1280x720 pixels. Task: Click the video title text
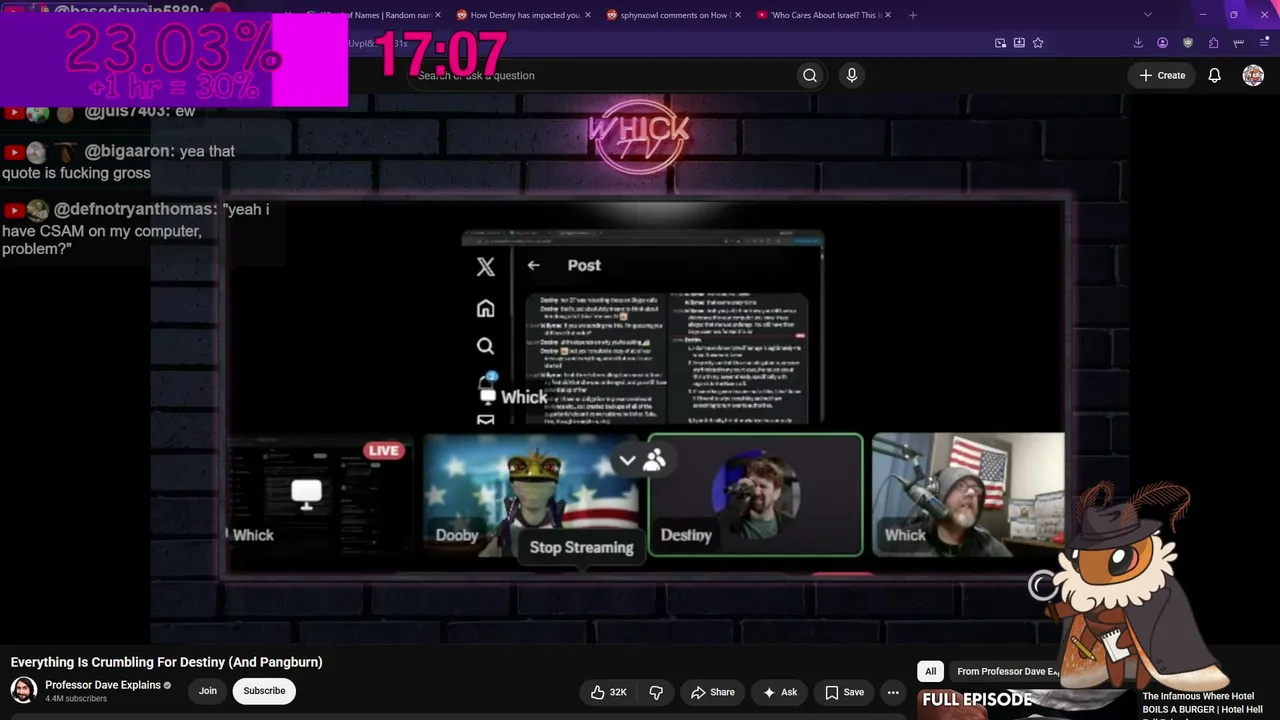pyautogui.click(x=167, y=662)
